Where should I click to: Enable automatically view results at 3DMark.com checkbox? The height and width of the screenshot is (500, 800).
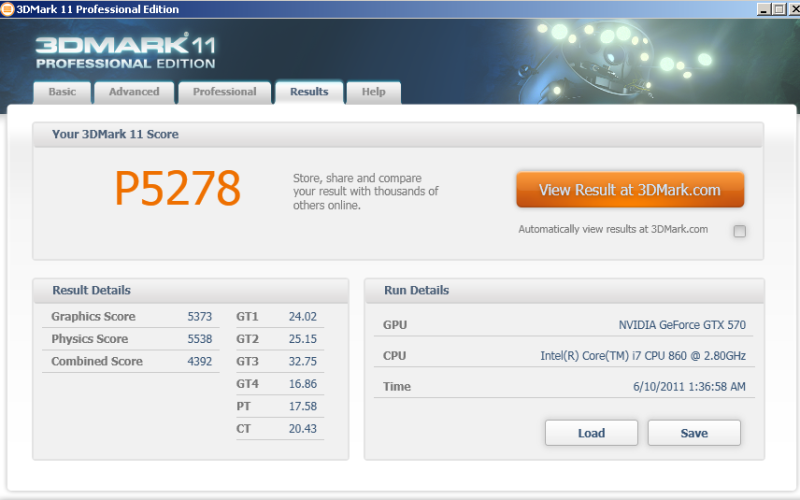coord(740,231)
